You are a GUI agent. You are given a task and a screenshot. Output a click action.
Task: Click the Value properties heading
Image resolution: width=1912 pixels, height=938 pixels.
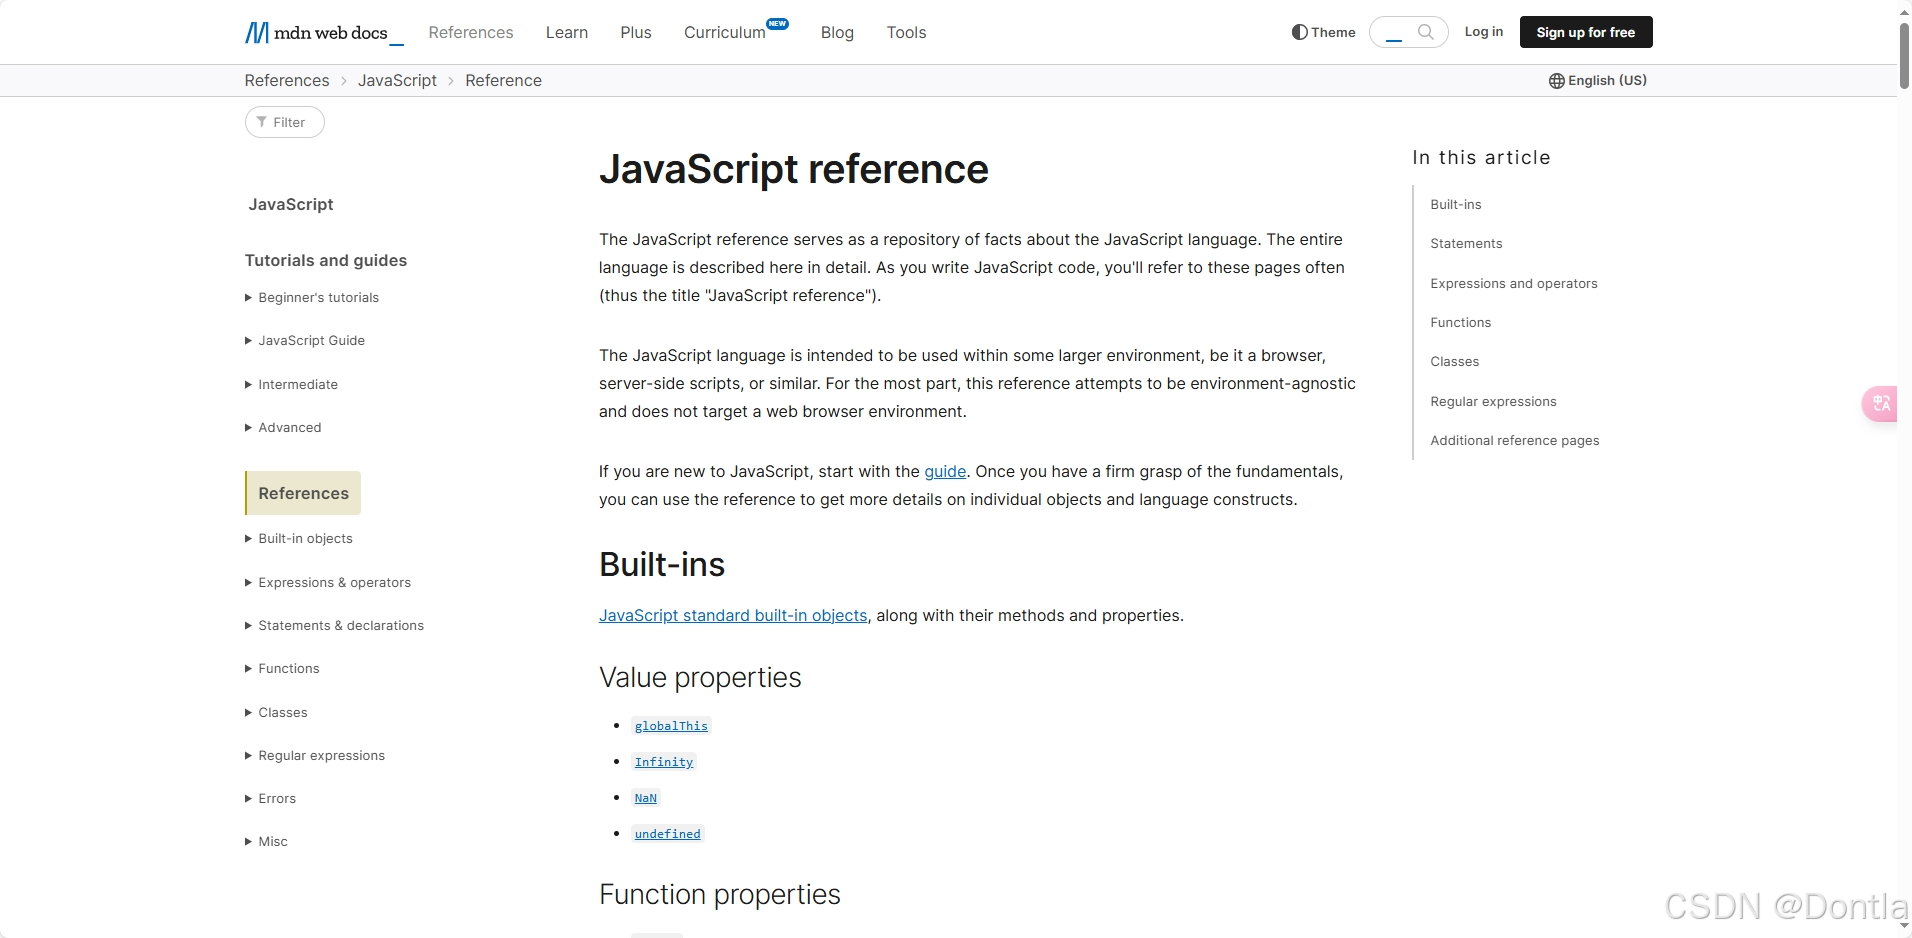tap(700, 678)
